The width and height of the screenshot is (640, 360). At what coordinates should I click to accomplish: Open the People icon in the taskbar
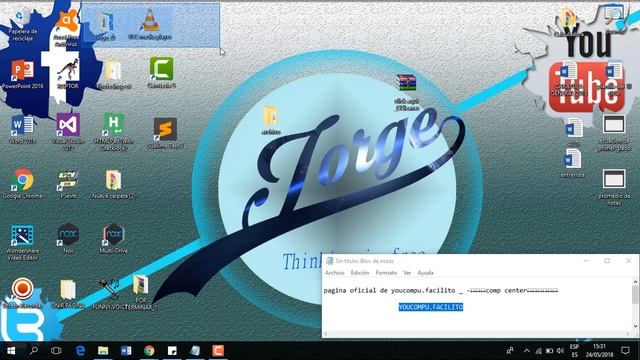[x=510, y=351]
